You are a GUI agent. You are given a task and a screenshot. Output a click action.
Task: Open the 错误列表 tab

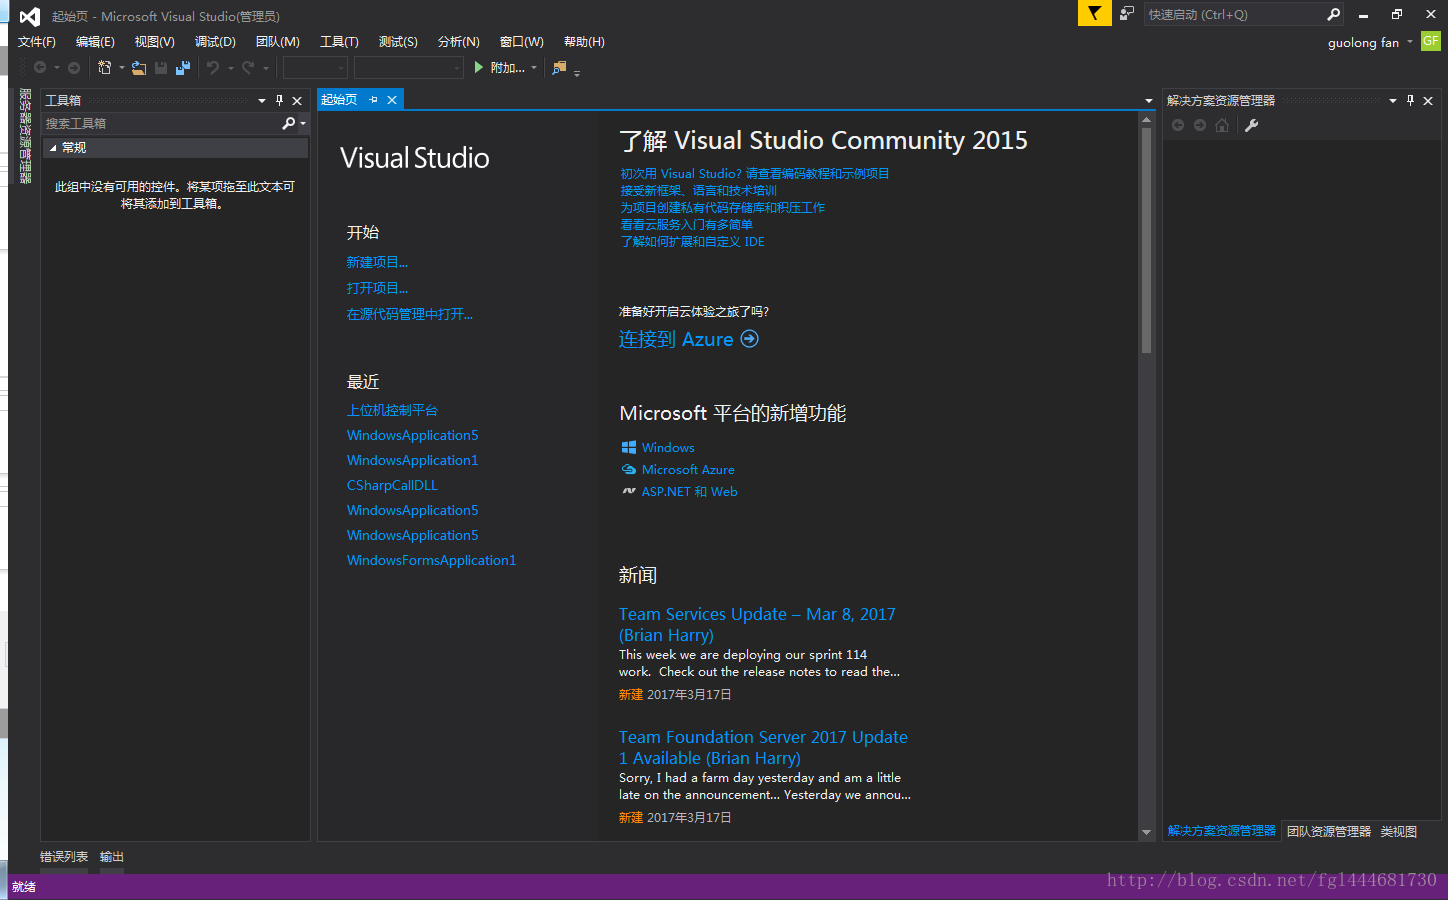coord(64,857)
